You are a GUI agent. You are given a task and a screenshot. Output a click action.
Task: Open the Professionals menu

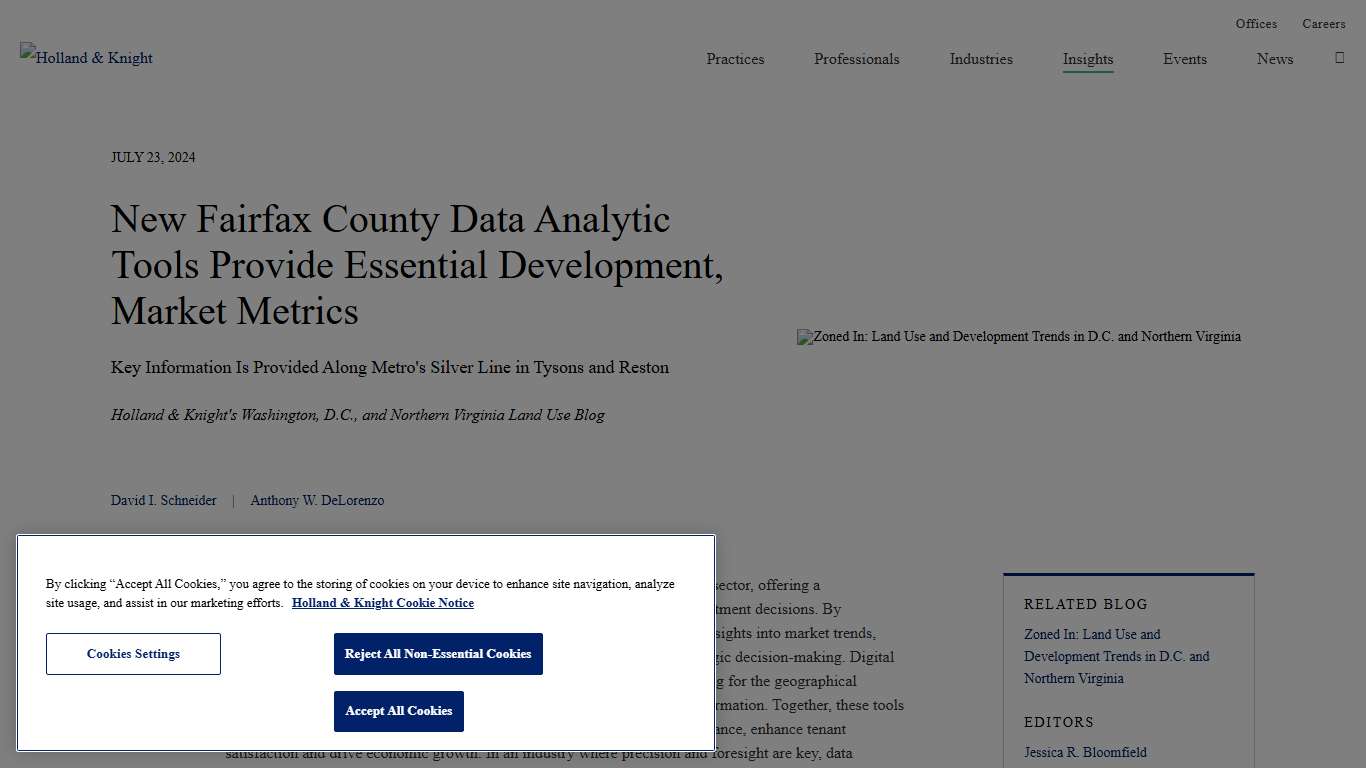coord(856,60)
